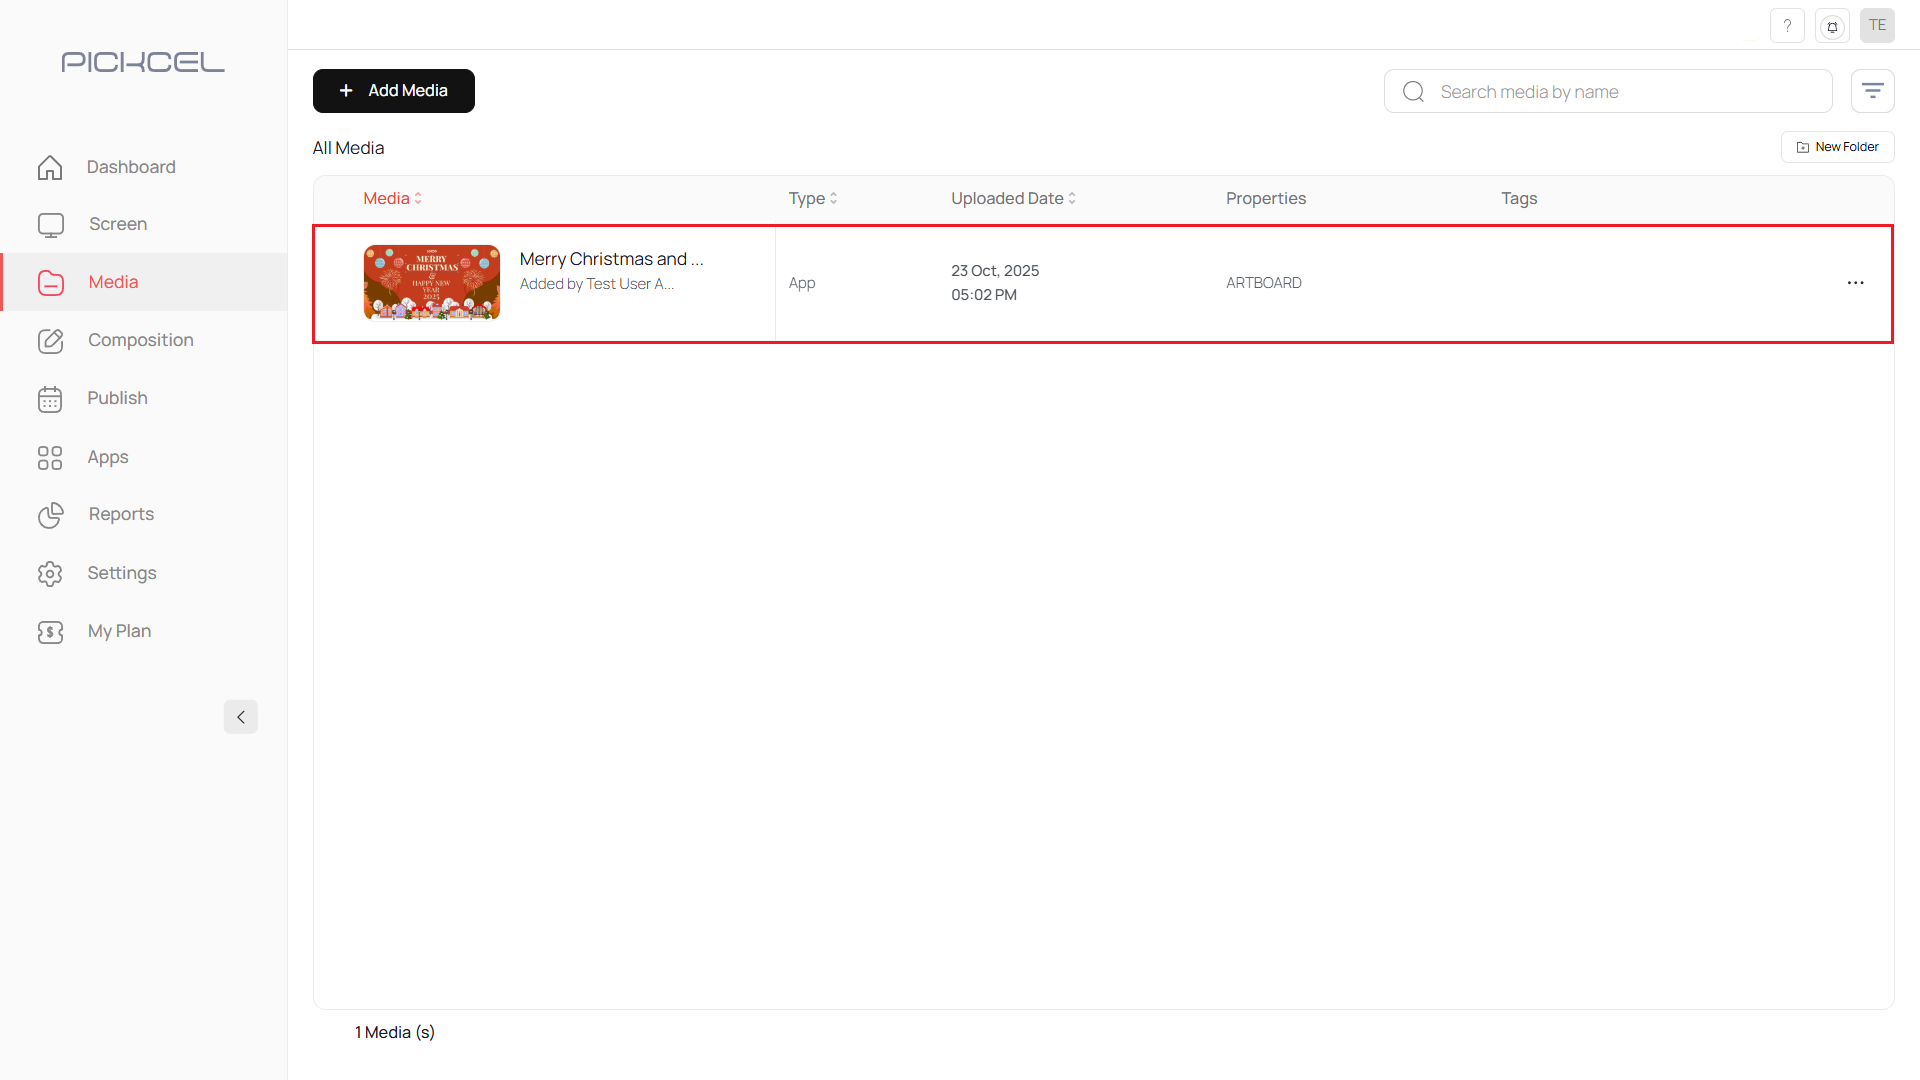Open the filter icon beside search
This screenshot has height=1080, width=1920.
click(1872, 91)
